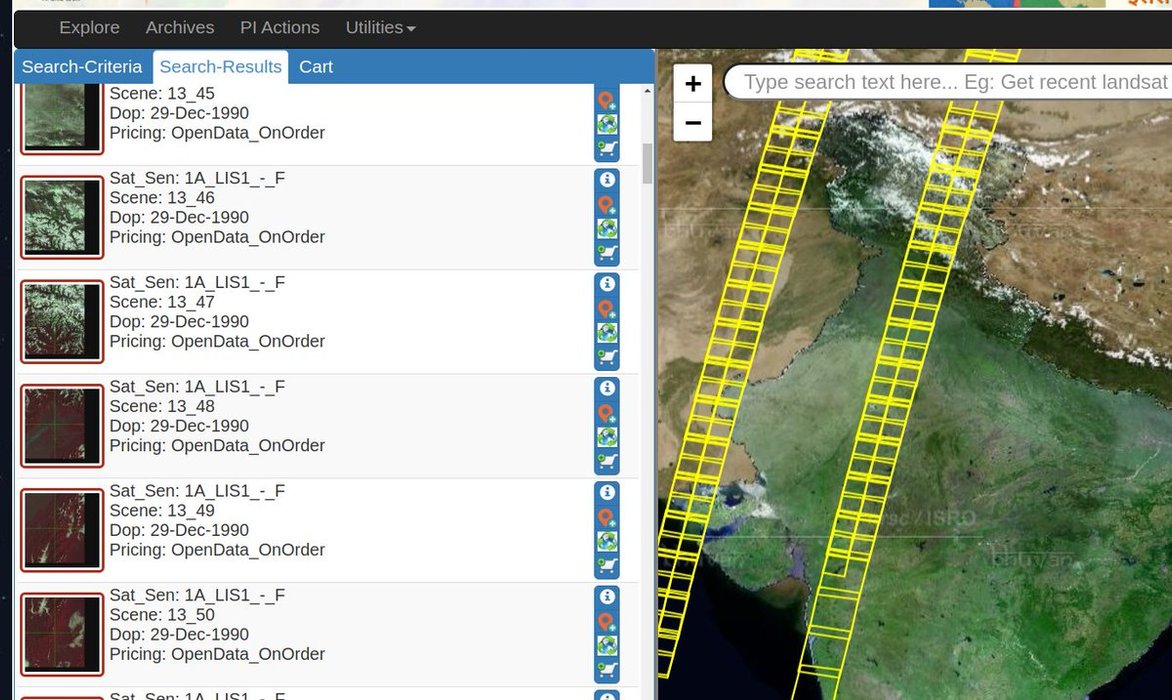
Task: Click the map marker icon for scene 13_47
Action: tap(606, 309)
